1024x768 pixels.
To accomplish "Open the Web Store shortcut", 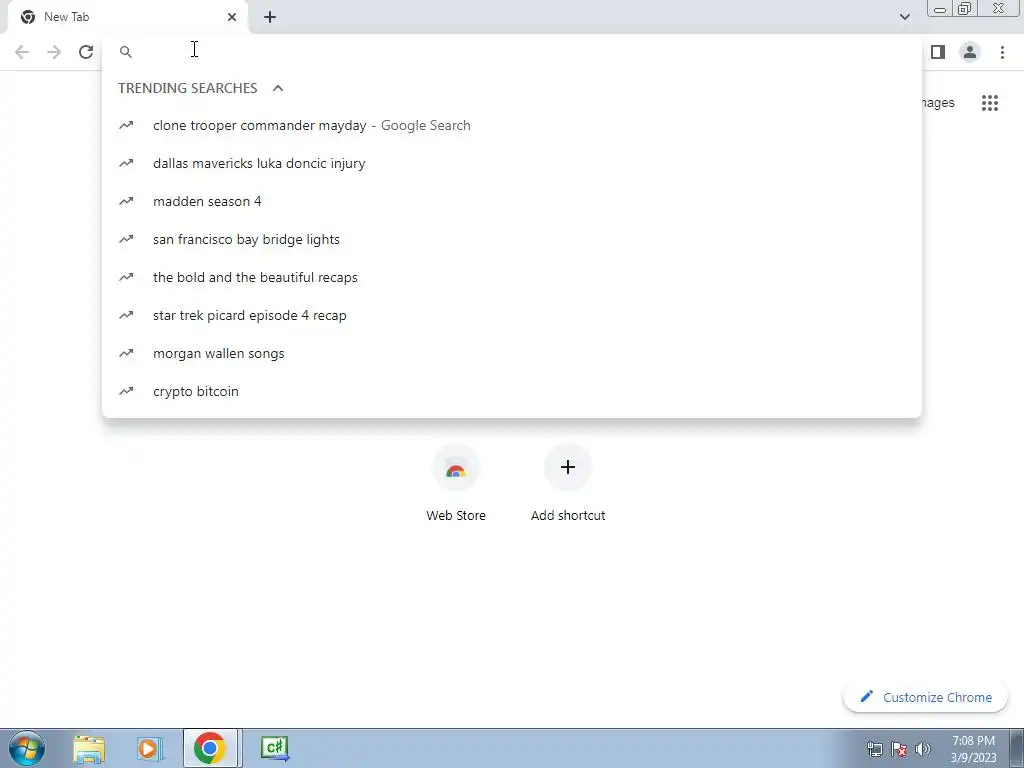I will click(456, 483).
